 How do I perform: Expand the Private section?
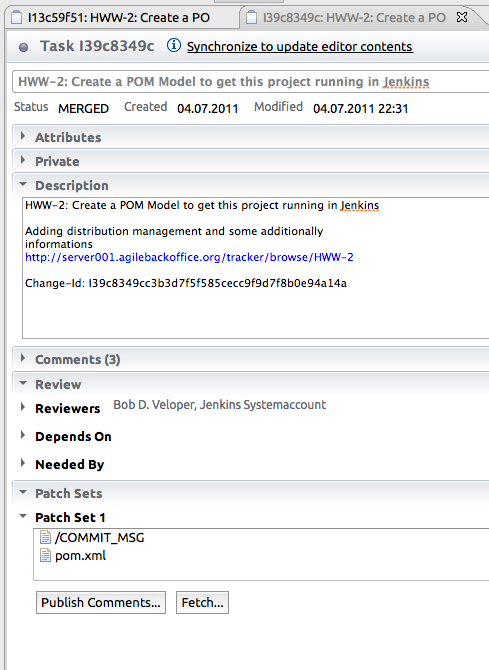tap(23, 160)
